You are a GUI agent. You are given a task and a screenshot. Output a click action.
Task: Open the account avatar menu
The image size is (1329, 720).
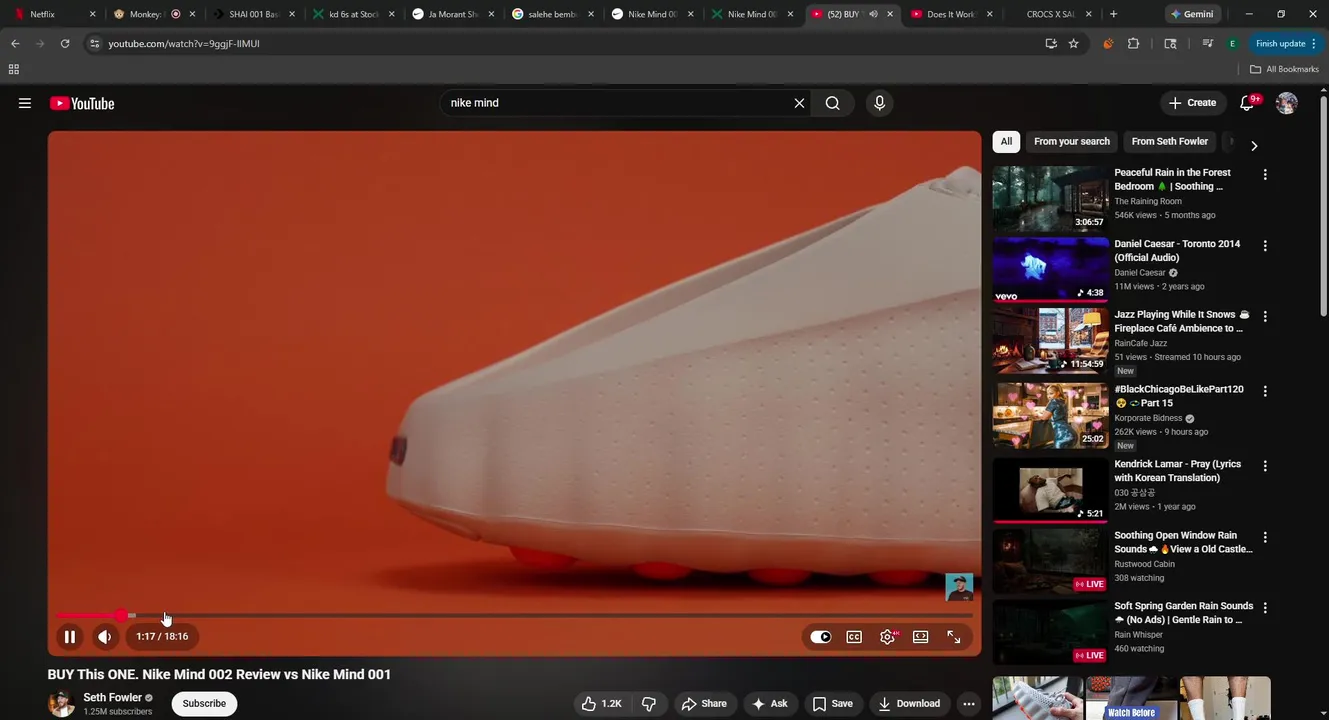1287,103
